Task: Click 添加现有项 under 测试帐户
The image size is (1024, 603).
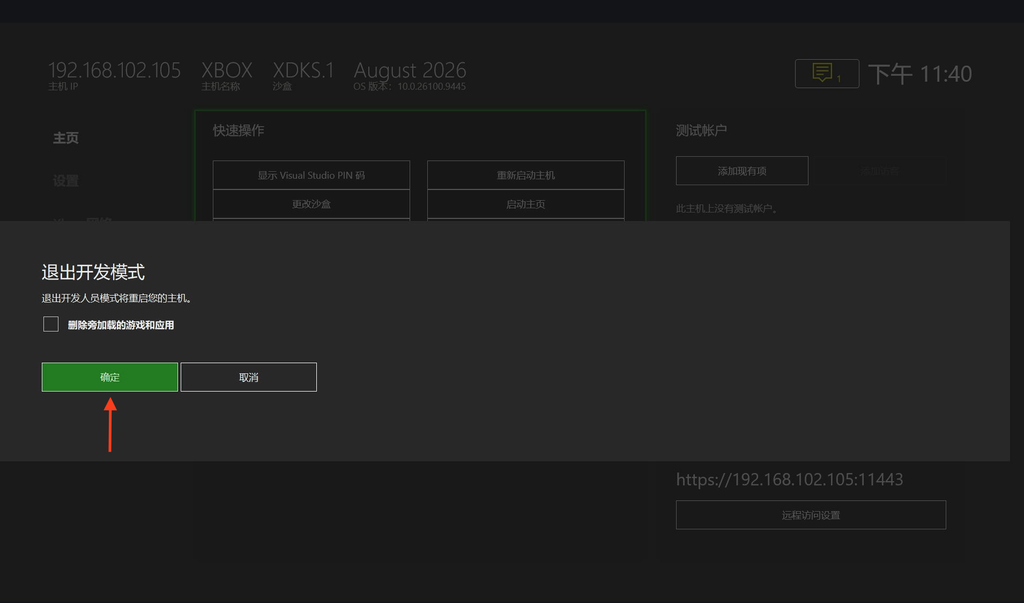Action: click(x=742, y=171)
